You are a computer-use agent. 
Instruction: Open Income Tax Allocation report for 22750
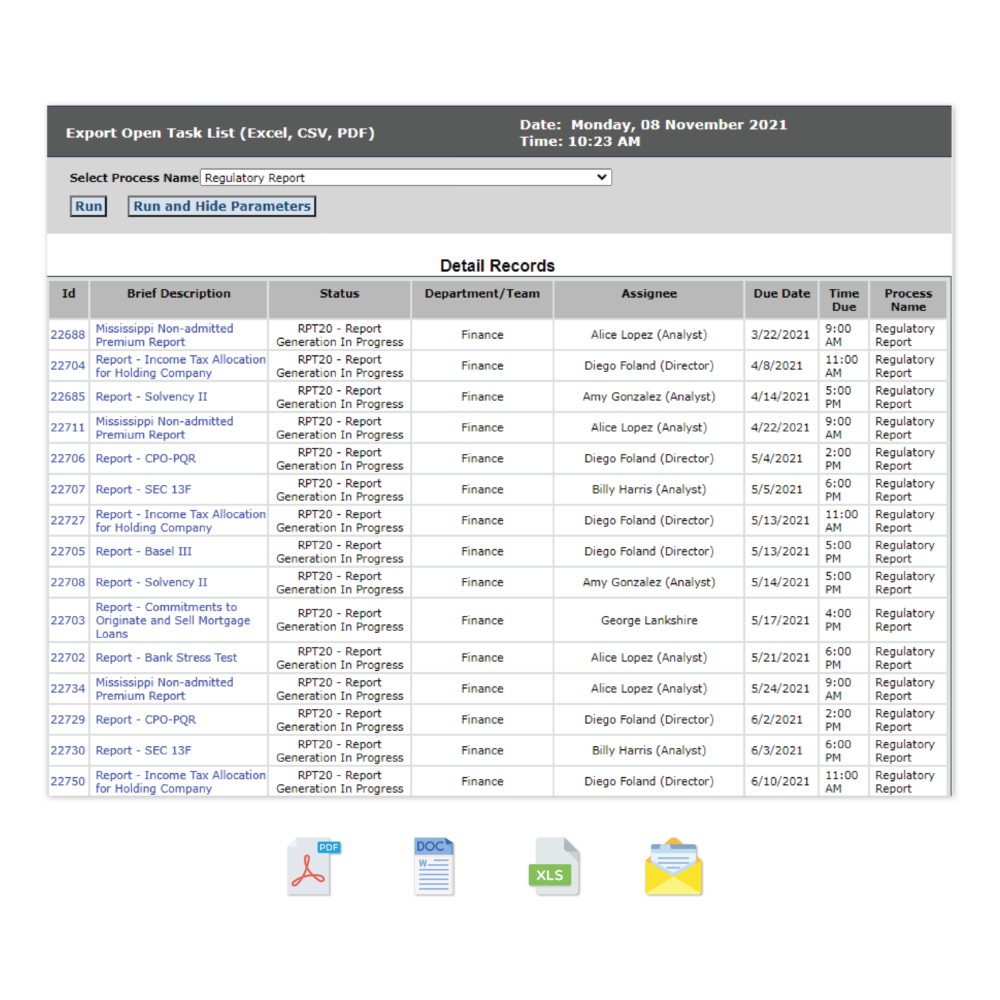click(x=180, y=781)
